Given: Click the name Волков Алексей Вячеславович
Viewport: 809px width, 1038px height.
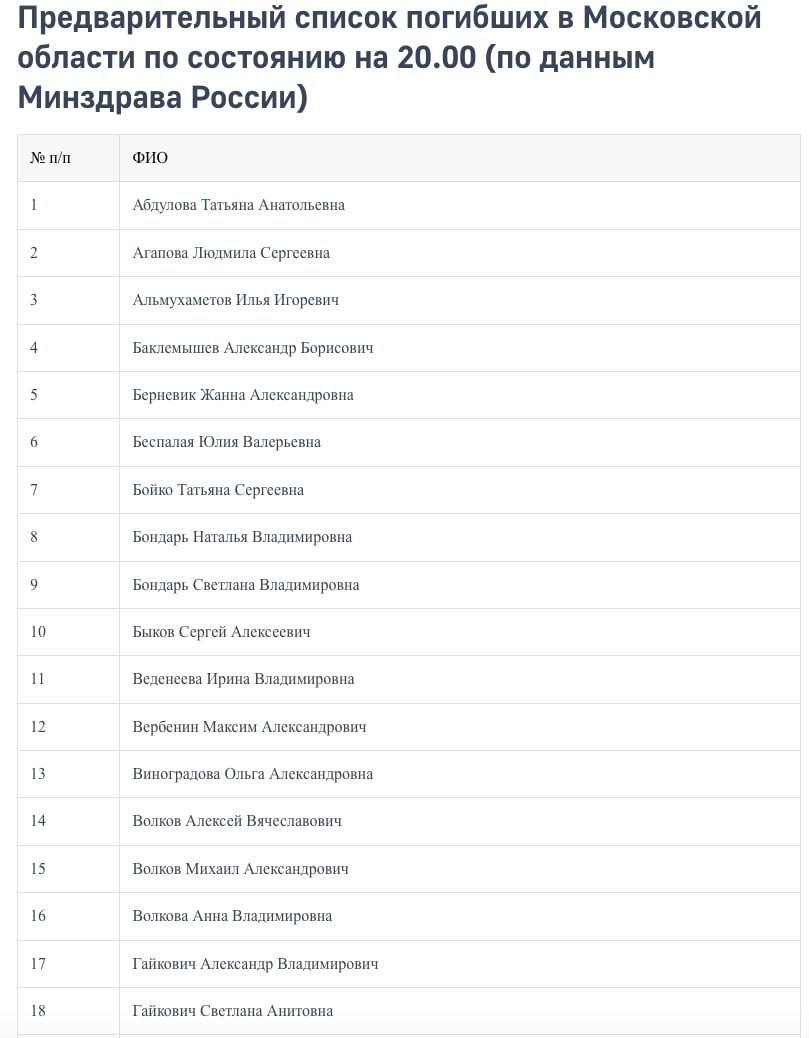Looking at the screenshot, I should (x=237, y=821).
